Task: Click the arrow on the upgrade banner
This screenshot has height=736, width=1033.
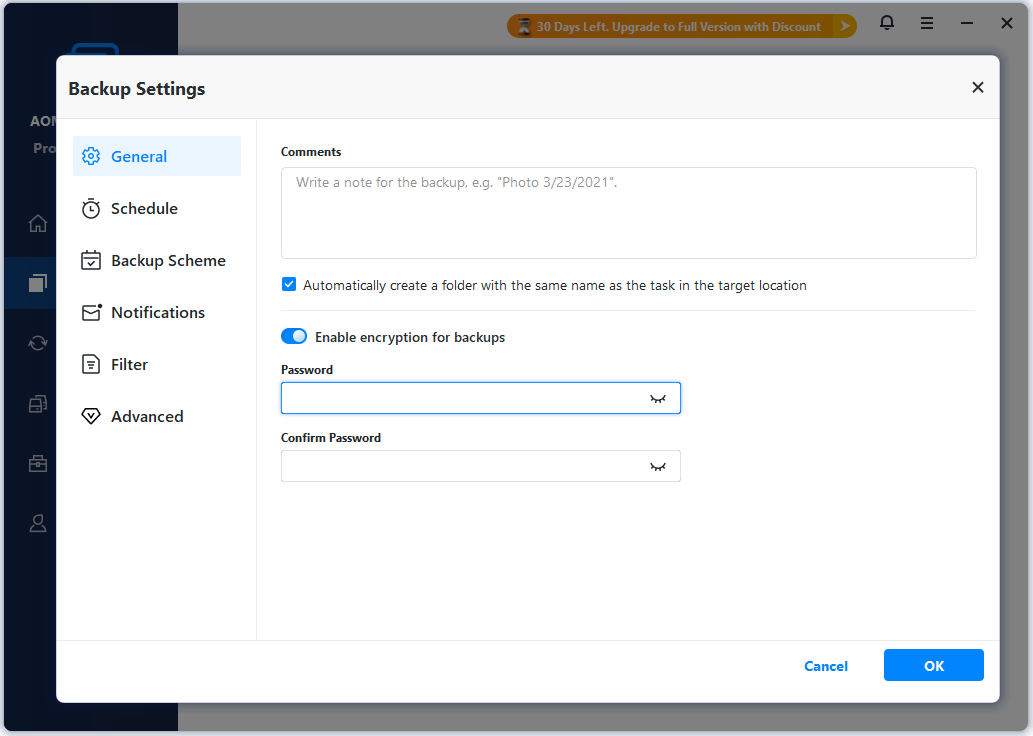Action: tap(845, 26)
